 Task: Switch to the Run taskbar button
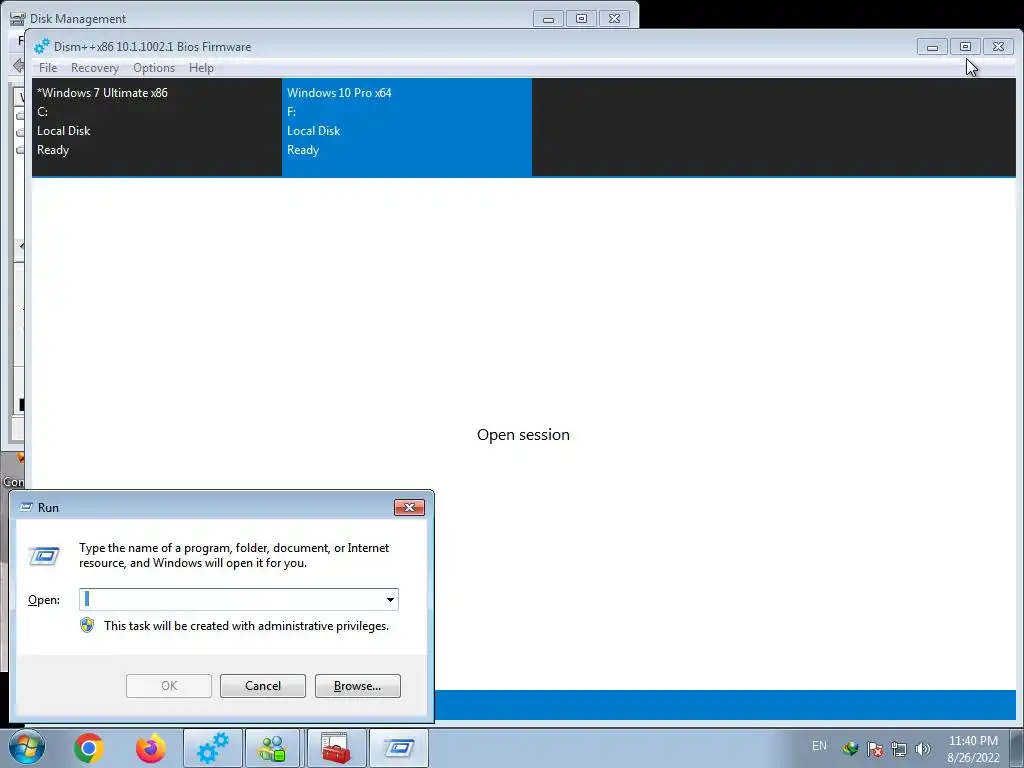[x=398, y=748]
